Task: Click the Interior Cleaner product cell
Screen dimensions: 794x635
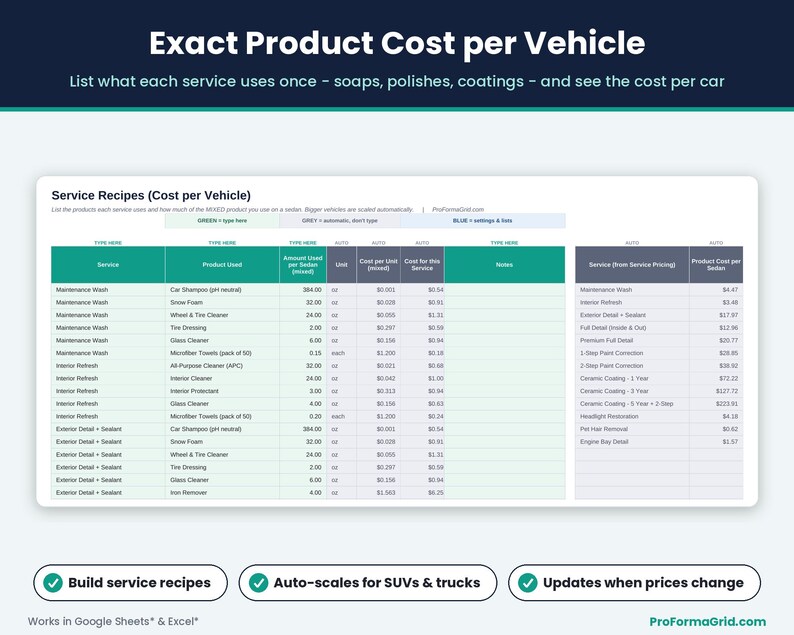Action: tap(222, 378)
